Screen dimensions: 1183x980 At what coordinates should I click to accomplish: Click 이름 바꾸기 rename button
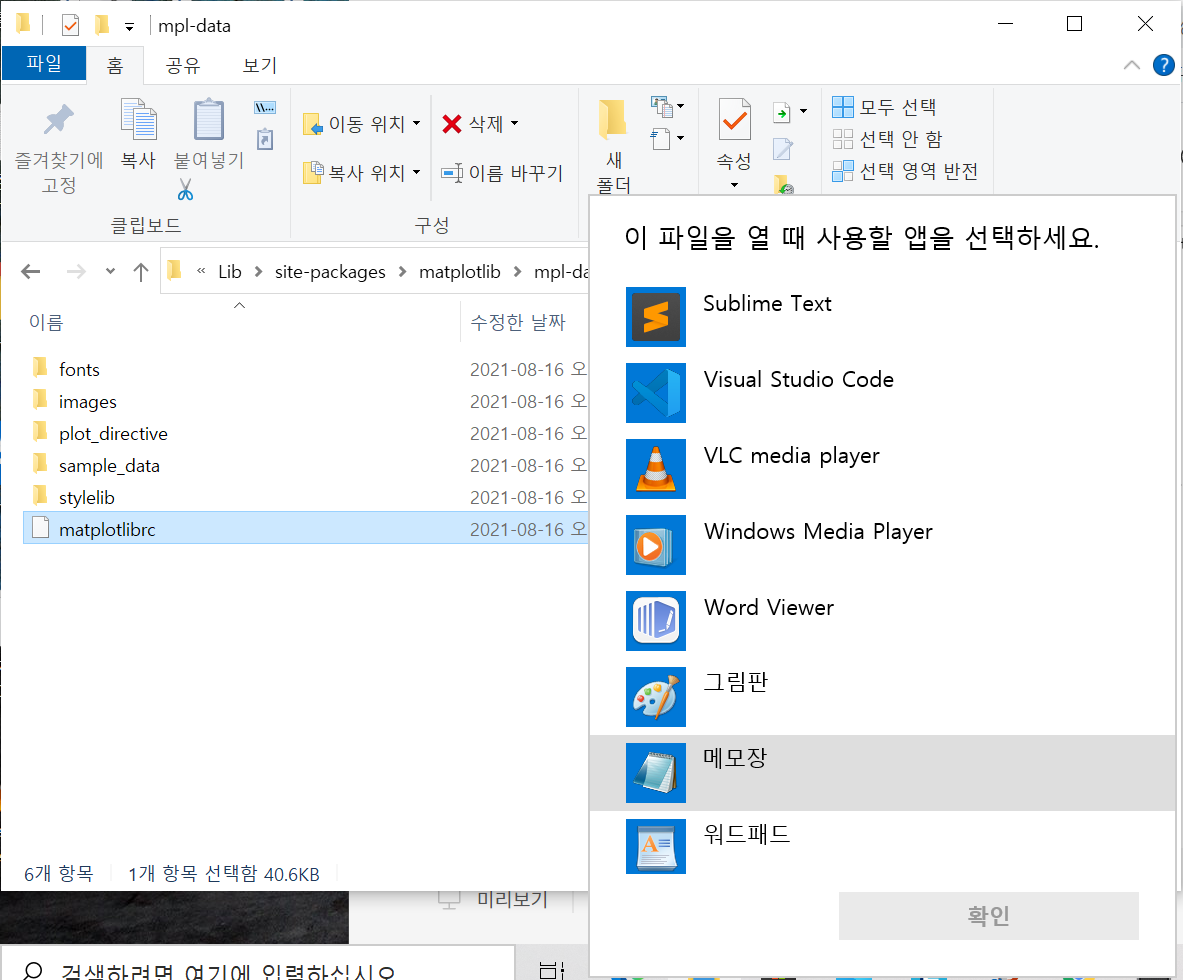[502, 174]
